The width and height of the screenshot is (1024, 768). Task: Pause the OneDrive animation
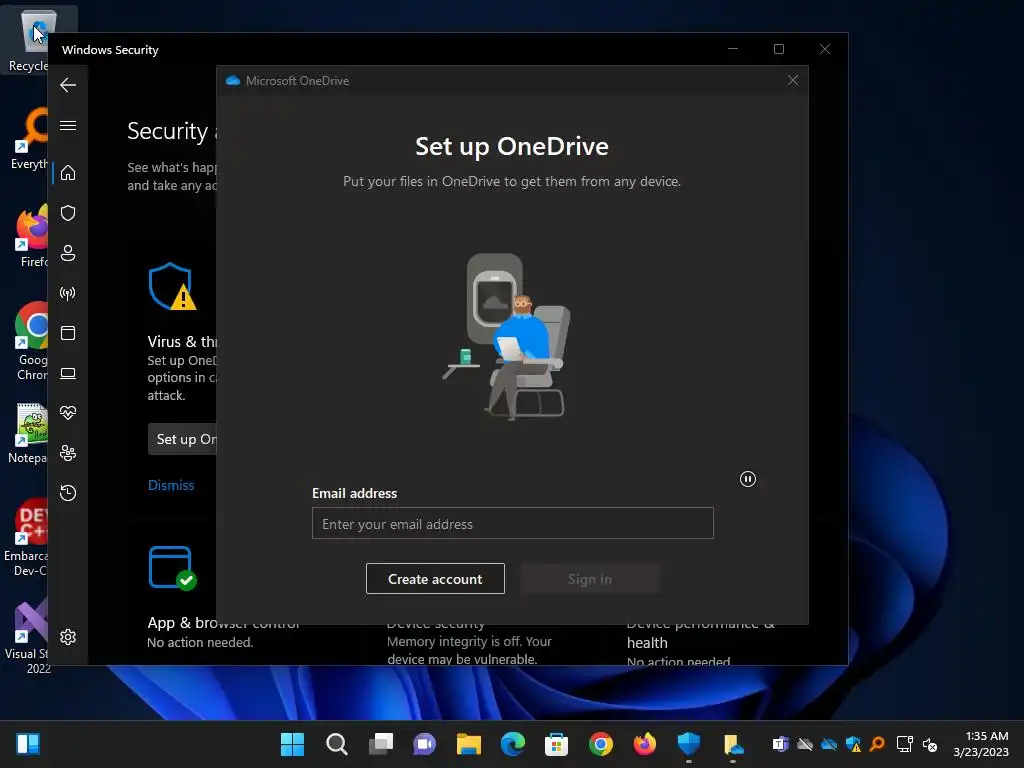748,479
